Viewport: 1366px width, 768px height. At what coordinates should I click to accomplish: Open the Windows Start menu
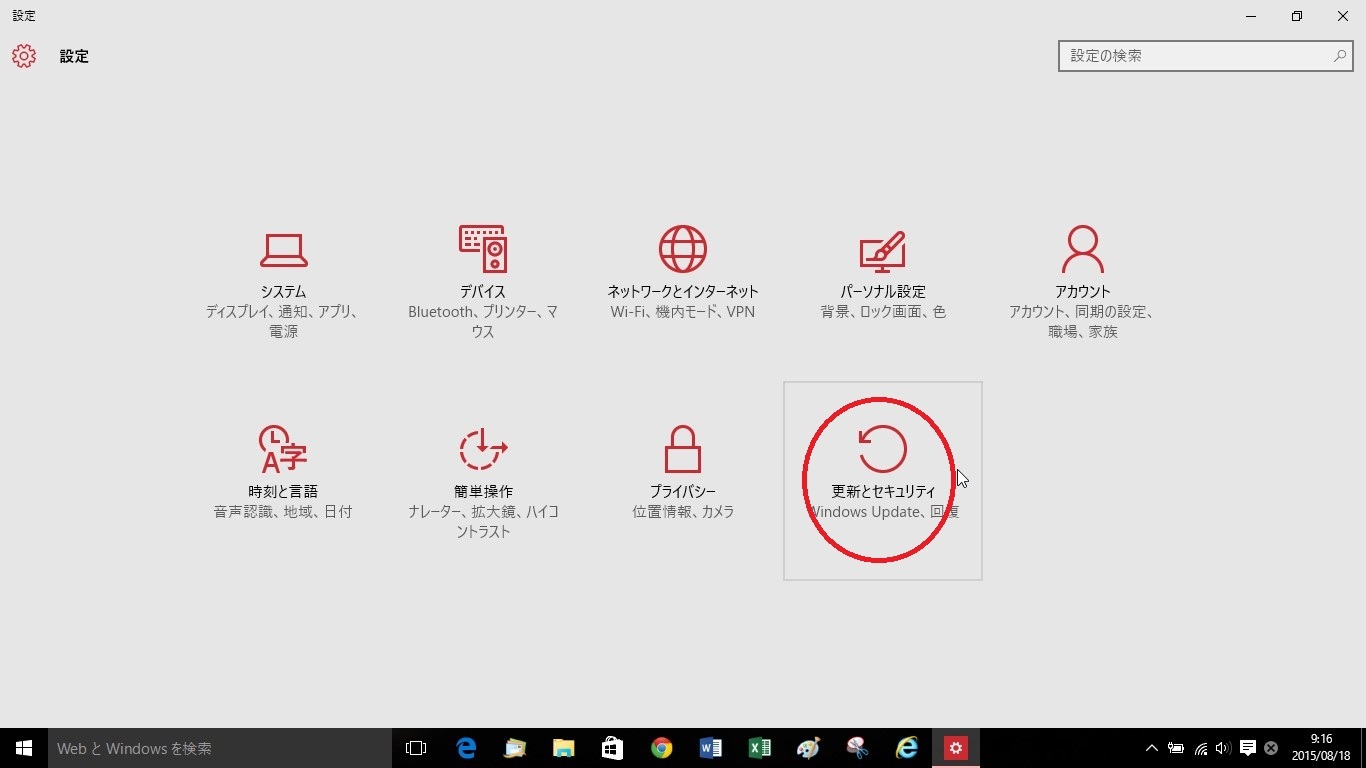pos(24,748)
